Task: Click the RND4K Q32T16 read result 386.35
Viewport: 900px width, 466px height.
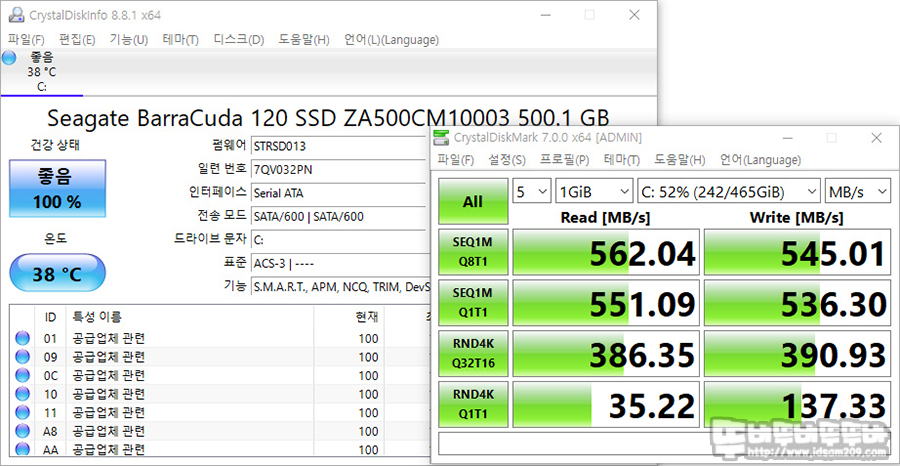Action: pos(606,354)
